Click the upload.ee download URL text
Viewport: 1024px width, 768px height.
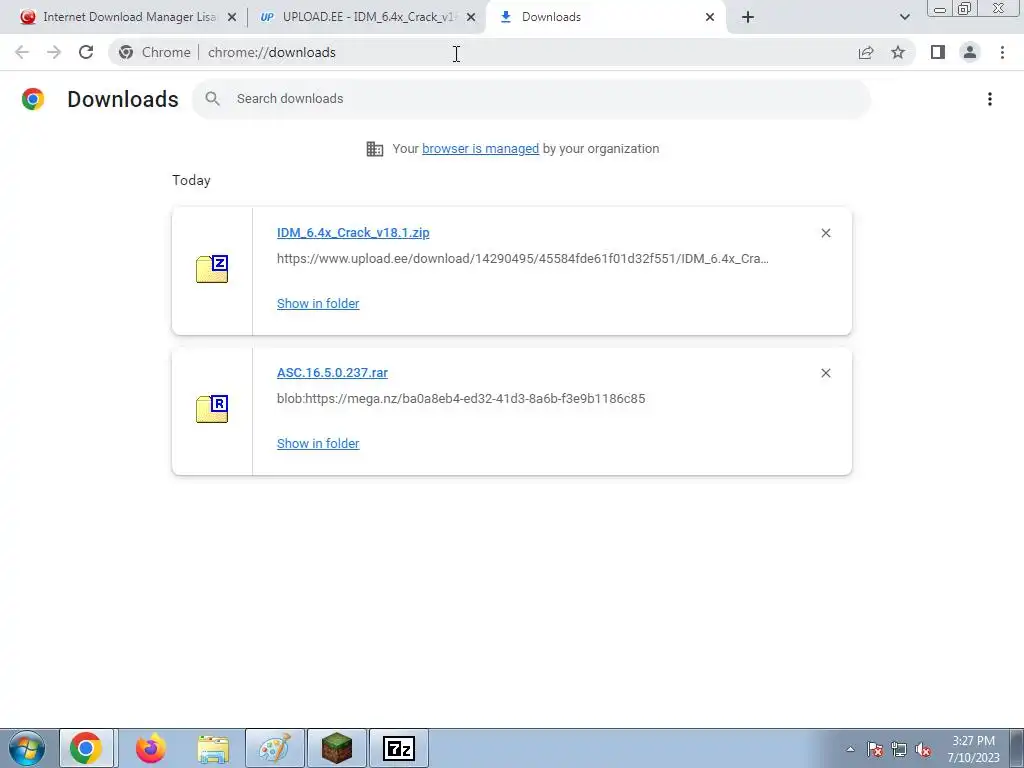522,259
